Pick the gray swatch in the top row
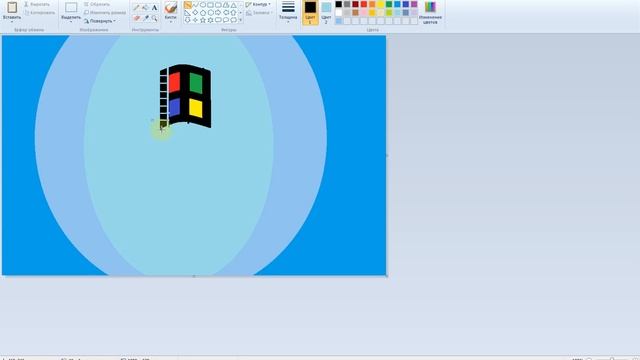 (347, 4)
